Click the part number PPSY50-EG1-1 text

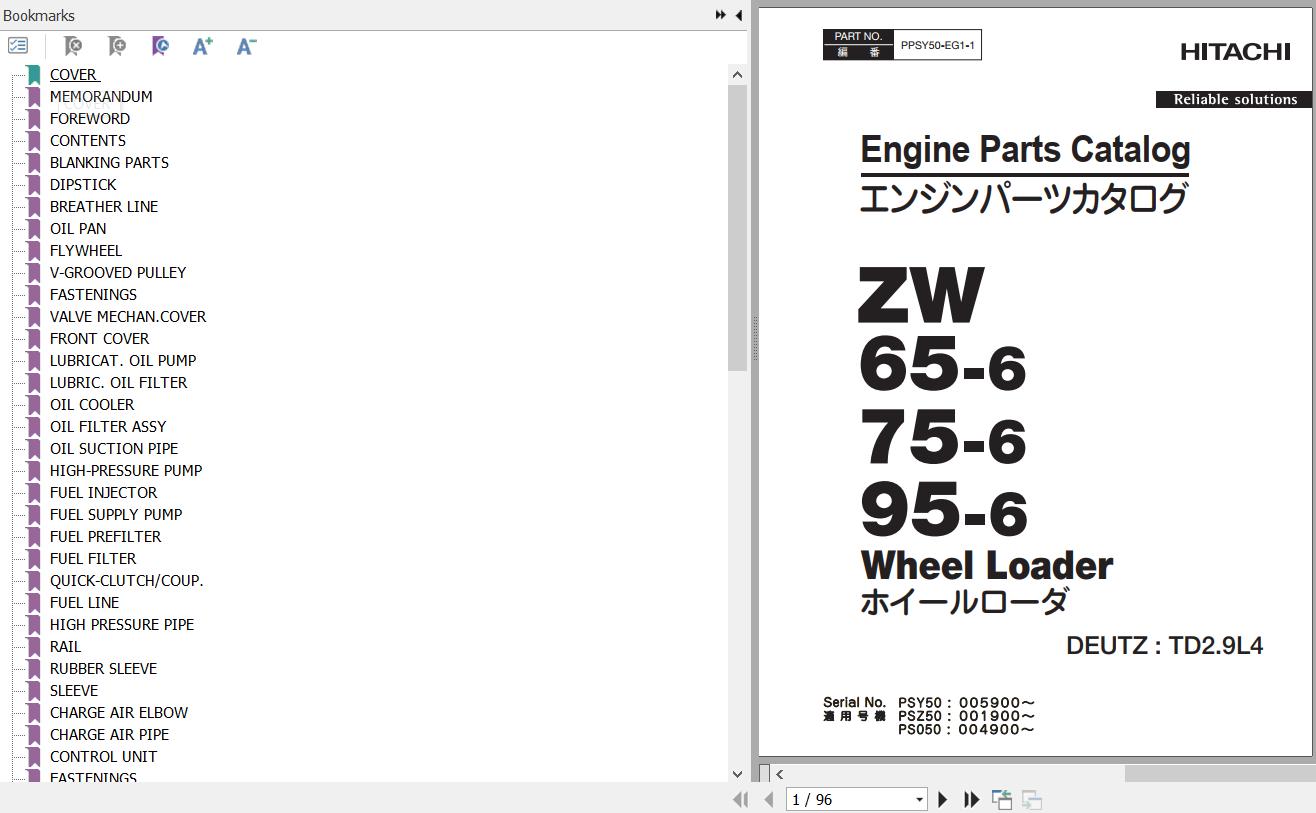pyautogui.click(x=937, y=45)
